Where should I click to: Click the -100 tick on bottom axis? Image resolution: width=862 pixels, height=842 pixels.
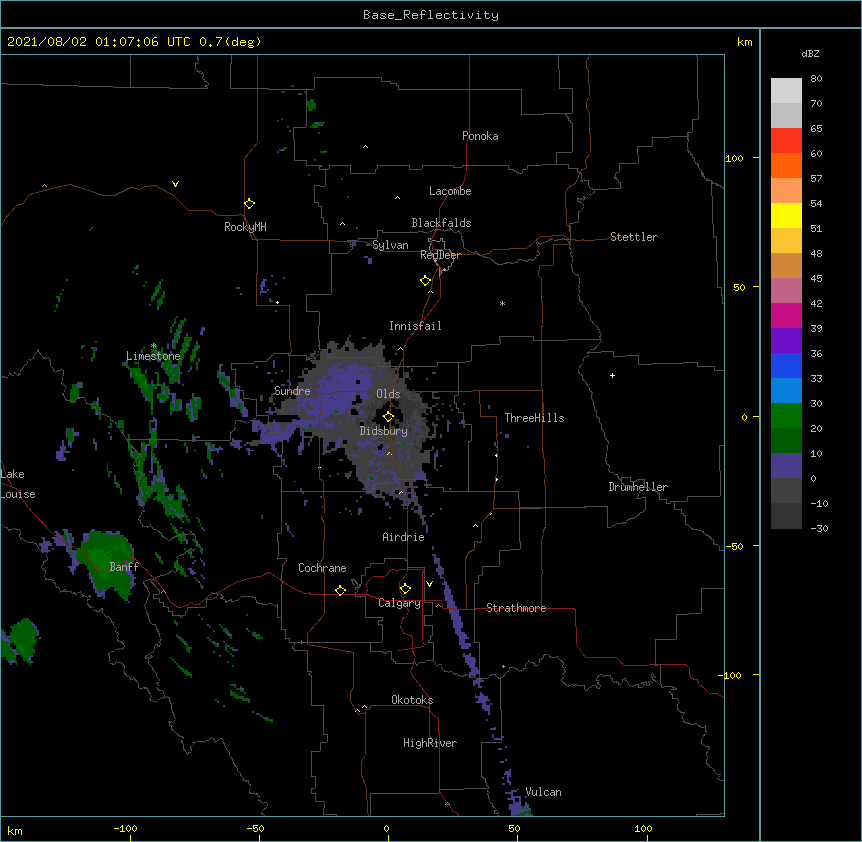point(125,829)
